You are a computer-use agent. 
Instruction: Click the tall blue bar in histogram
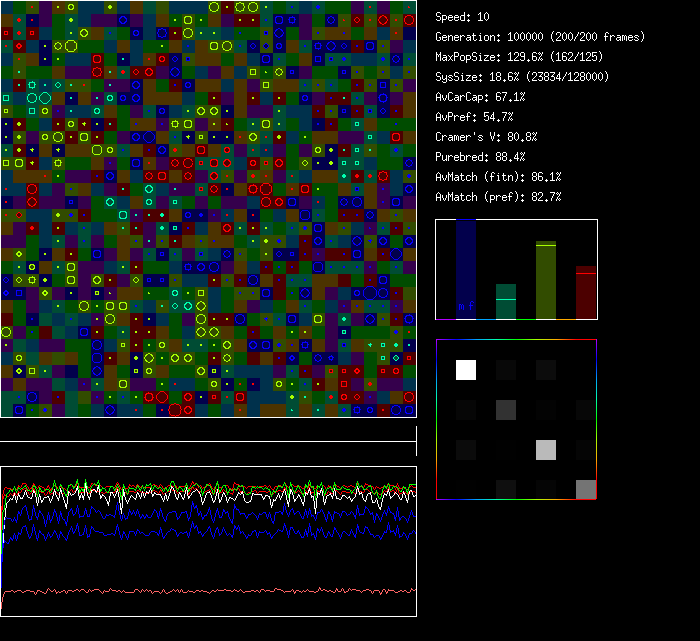(x=466, y=270)
